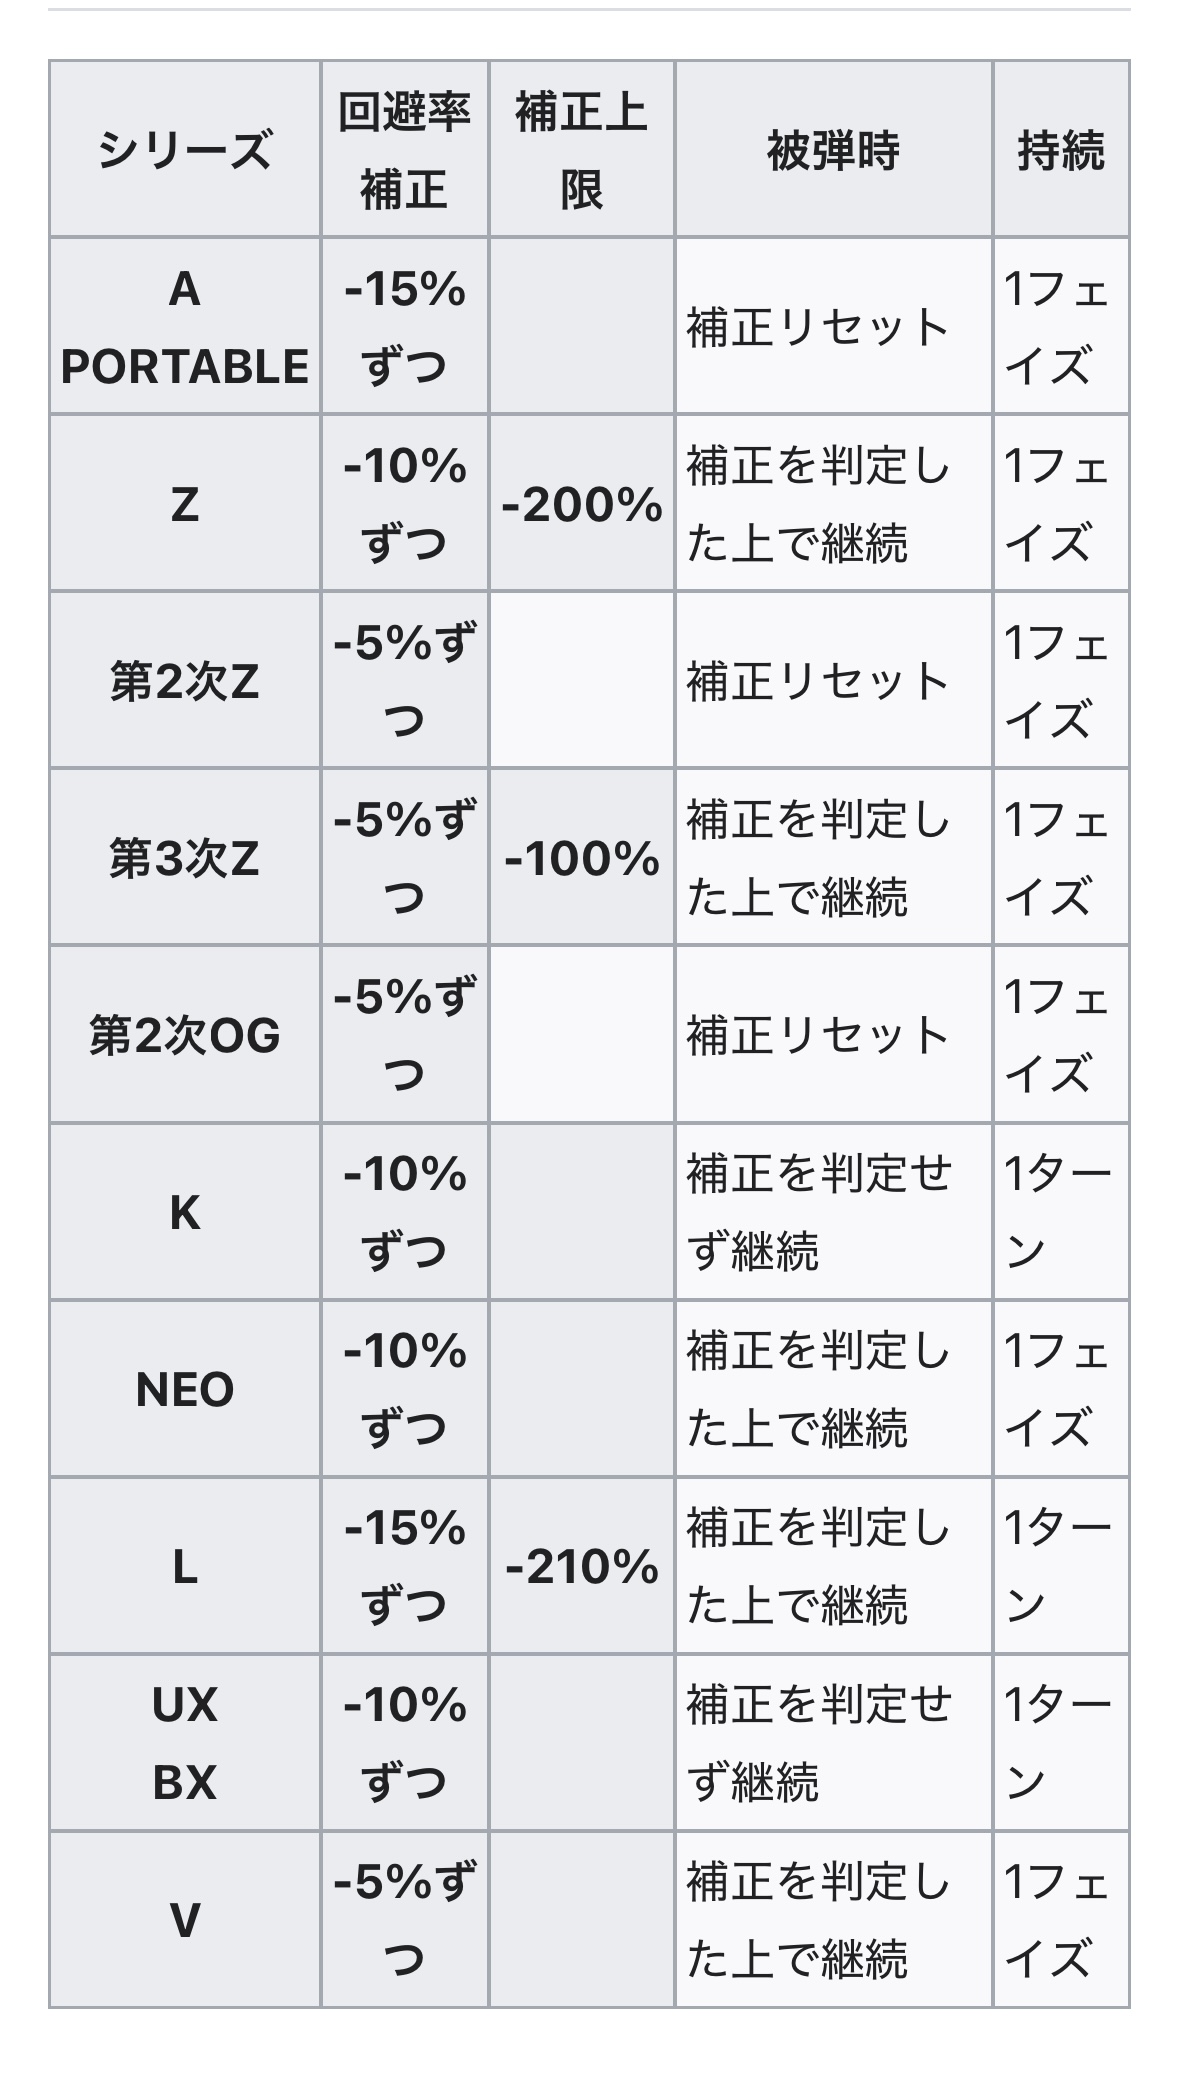Click the V series row label
This screenshot has height=2090, width=1179.
point(185,1920)
